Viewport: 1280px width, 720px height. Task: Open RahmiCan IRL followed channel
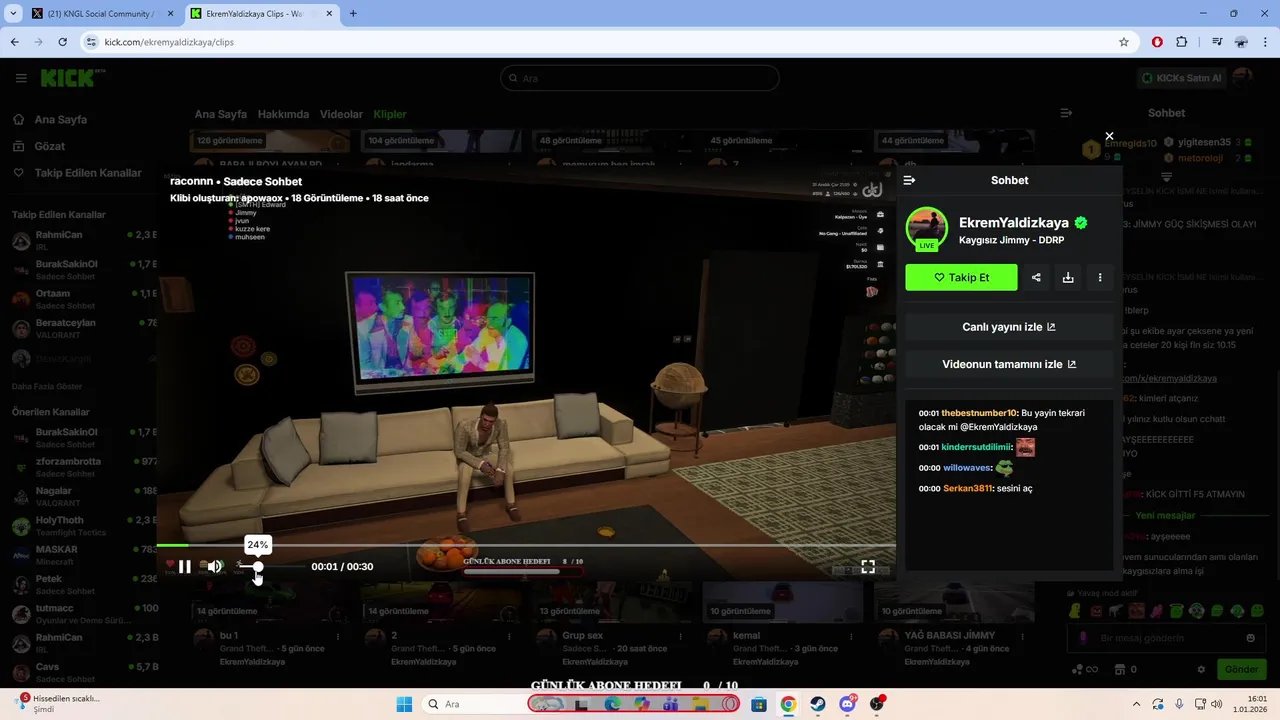pyautogui.click(x=84, y=240)
